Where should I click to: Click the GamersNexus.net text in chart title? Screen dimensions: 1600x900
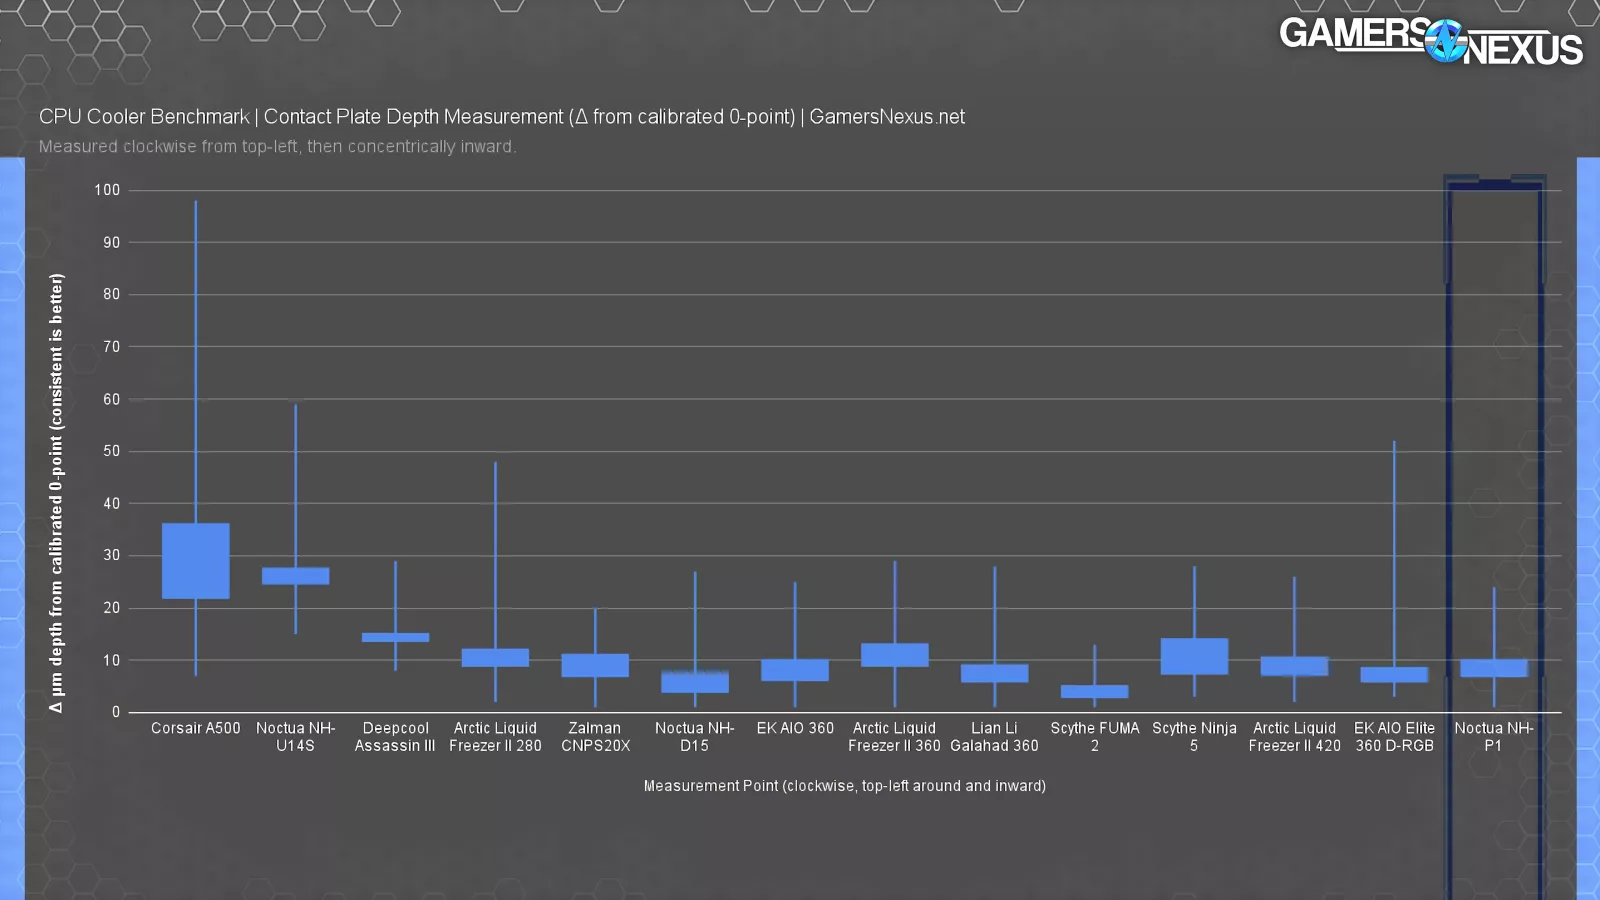(x=887, y=117)
